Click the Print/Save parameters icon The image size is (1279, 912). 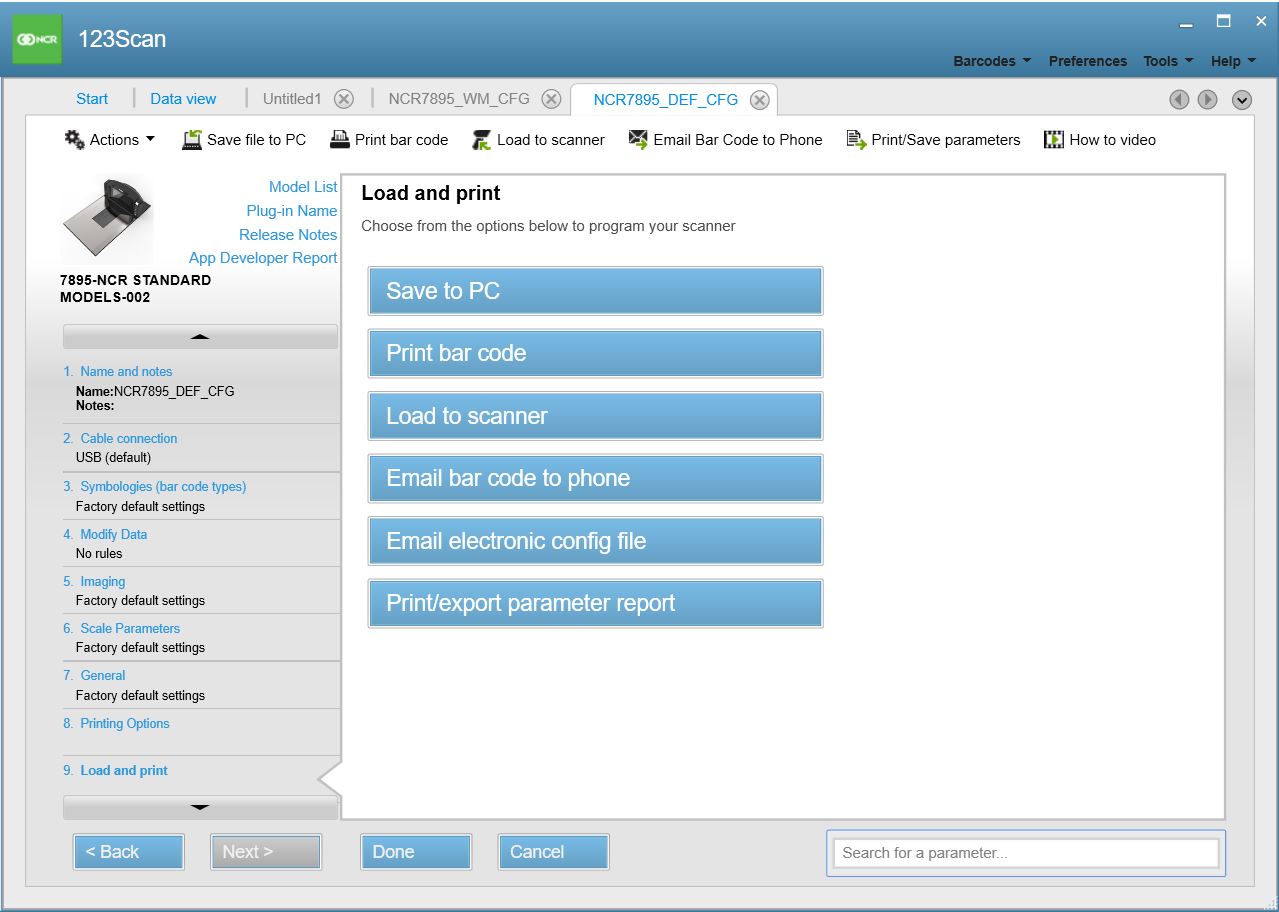pyautogui.click(x=856, y=140)
